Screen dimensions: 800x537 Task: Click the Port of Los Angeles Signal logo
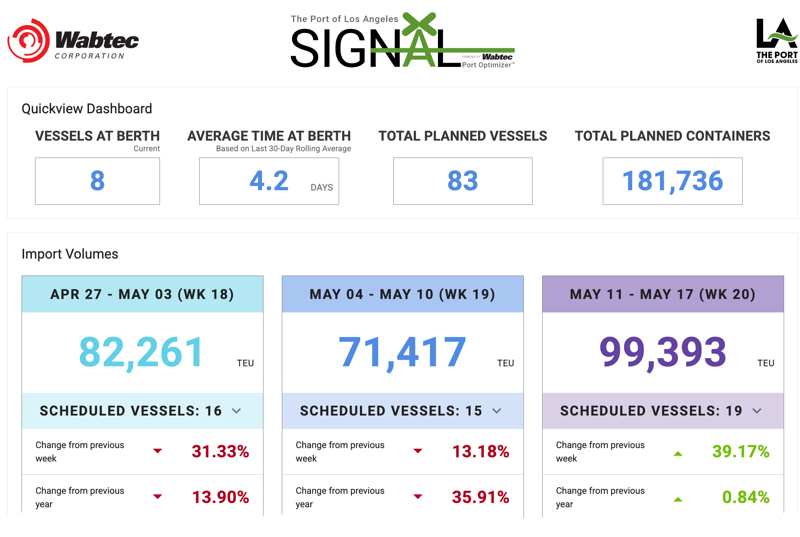pyautogui.click(x=402, y=41)
